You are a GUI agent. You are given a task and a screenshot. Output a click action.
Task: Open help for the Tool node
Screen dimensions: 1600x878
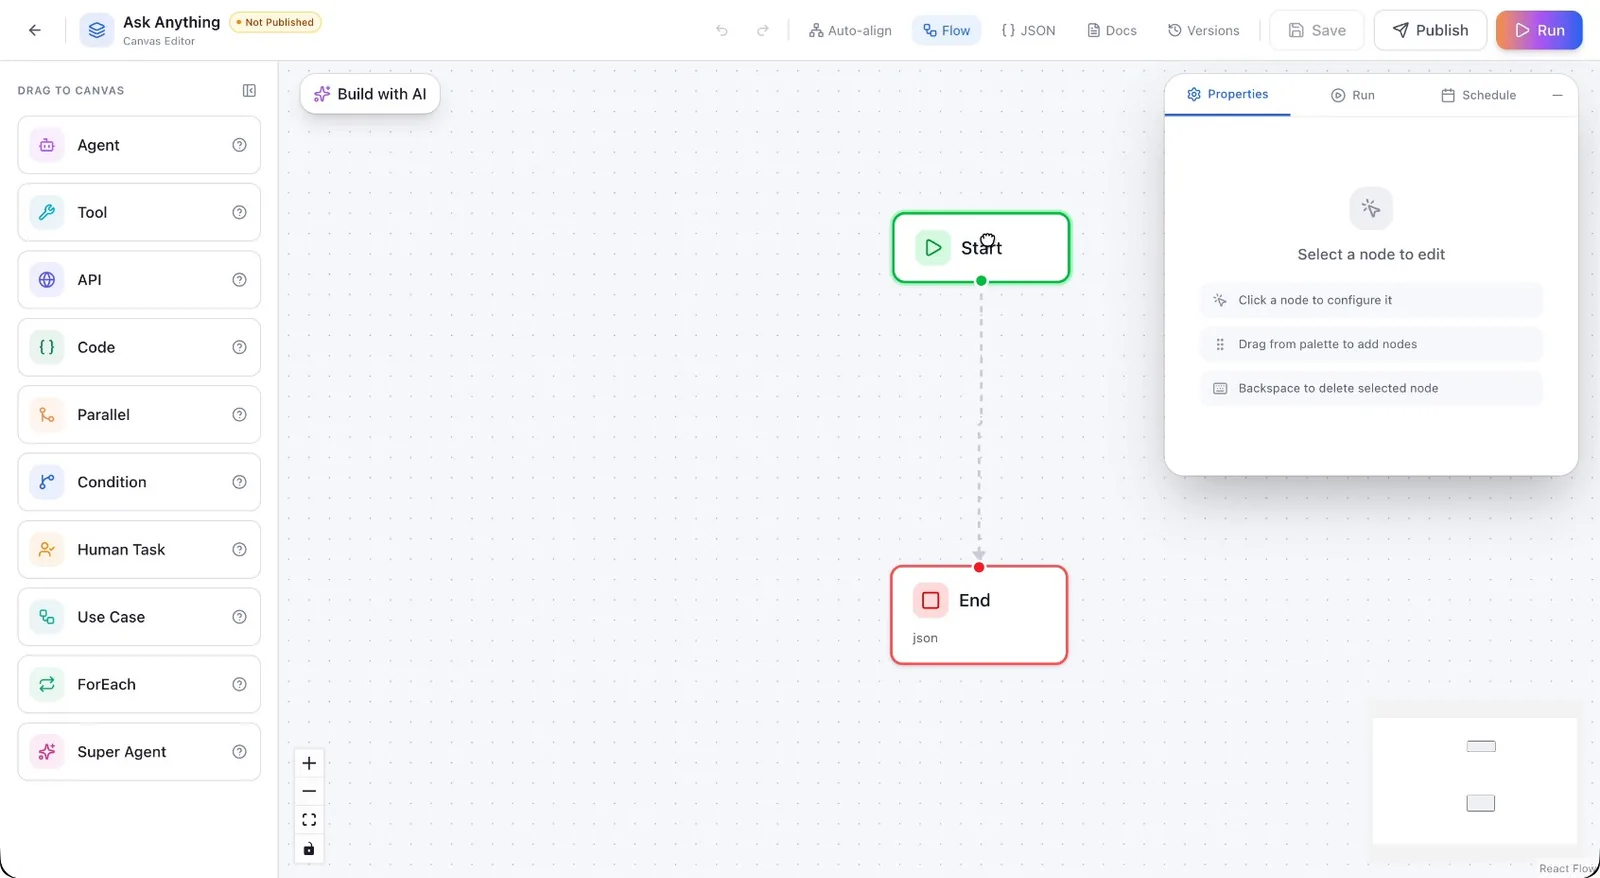point(239,212)
